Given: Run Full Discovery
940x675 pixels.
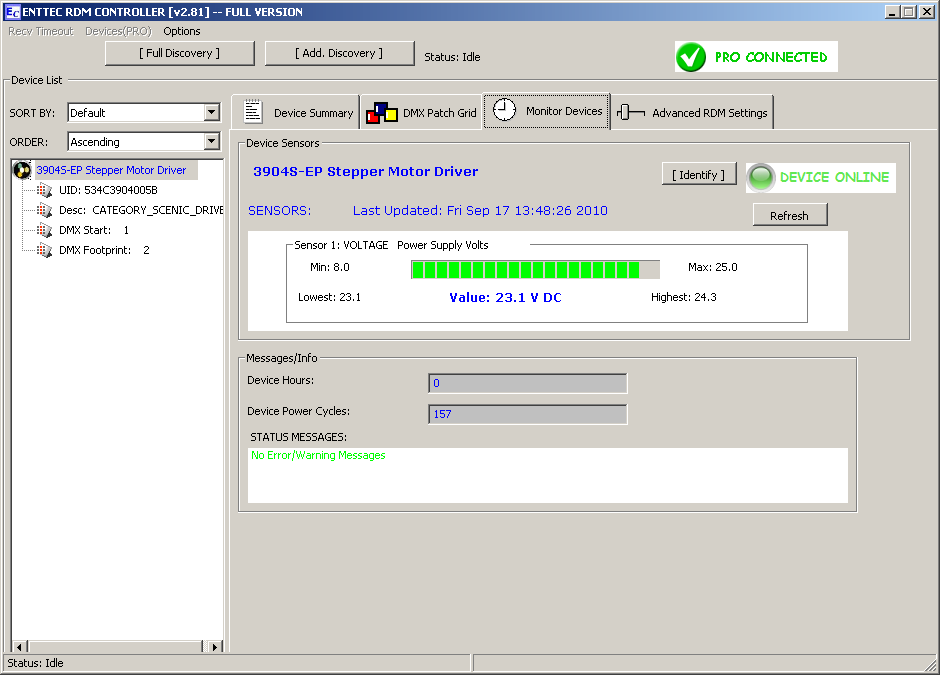Looking at the screenshot, I should click(179, 53).
